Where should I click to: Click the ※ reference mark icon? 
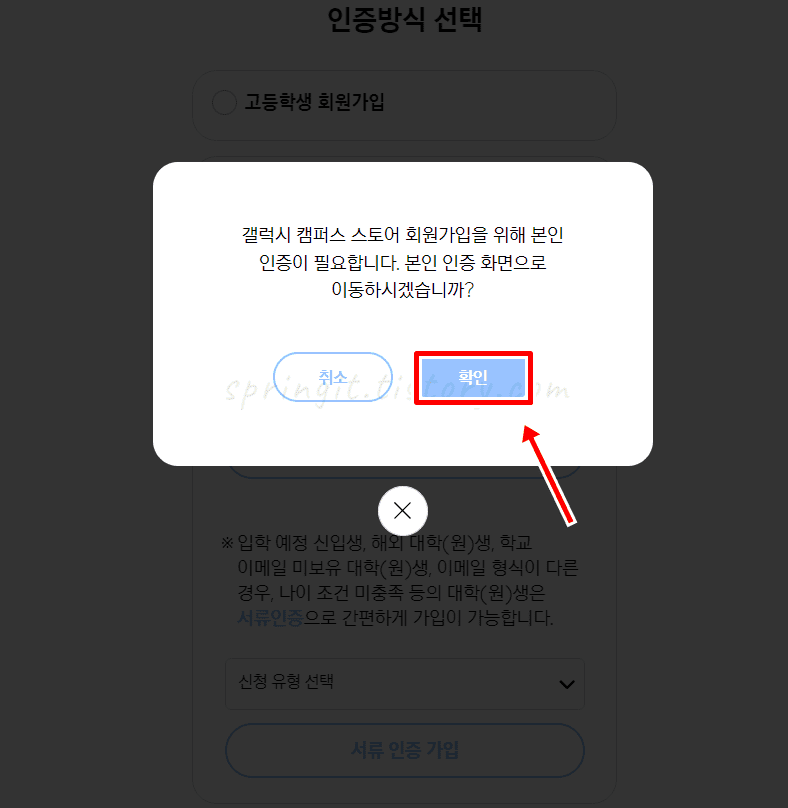(227, 543)
